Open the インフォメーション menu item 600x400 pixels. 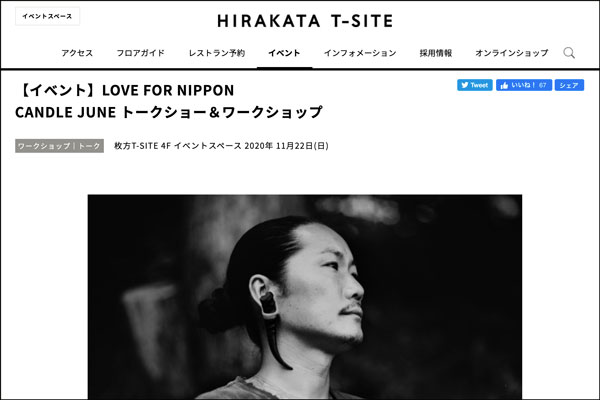pos(360,53)
